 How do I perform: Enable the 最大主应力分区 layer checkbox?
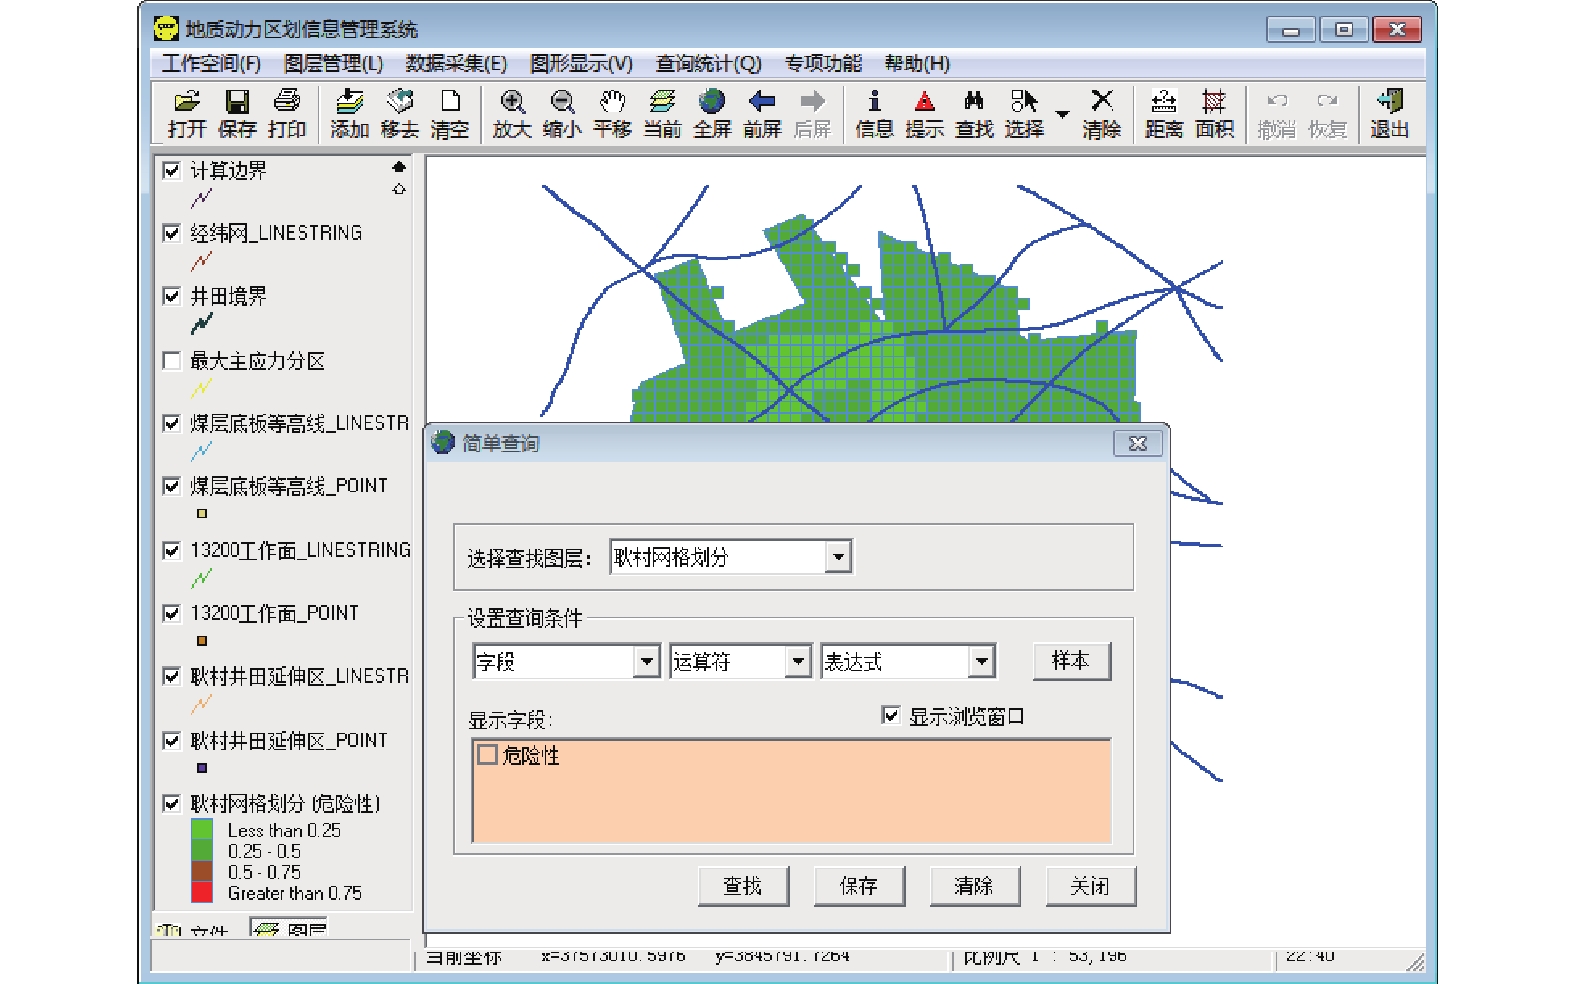click(x=172, y=361)
